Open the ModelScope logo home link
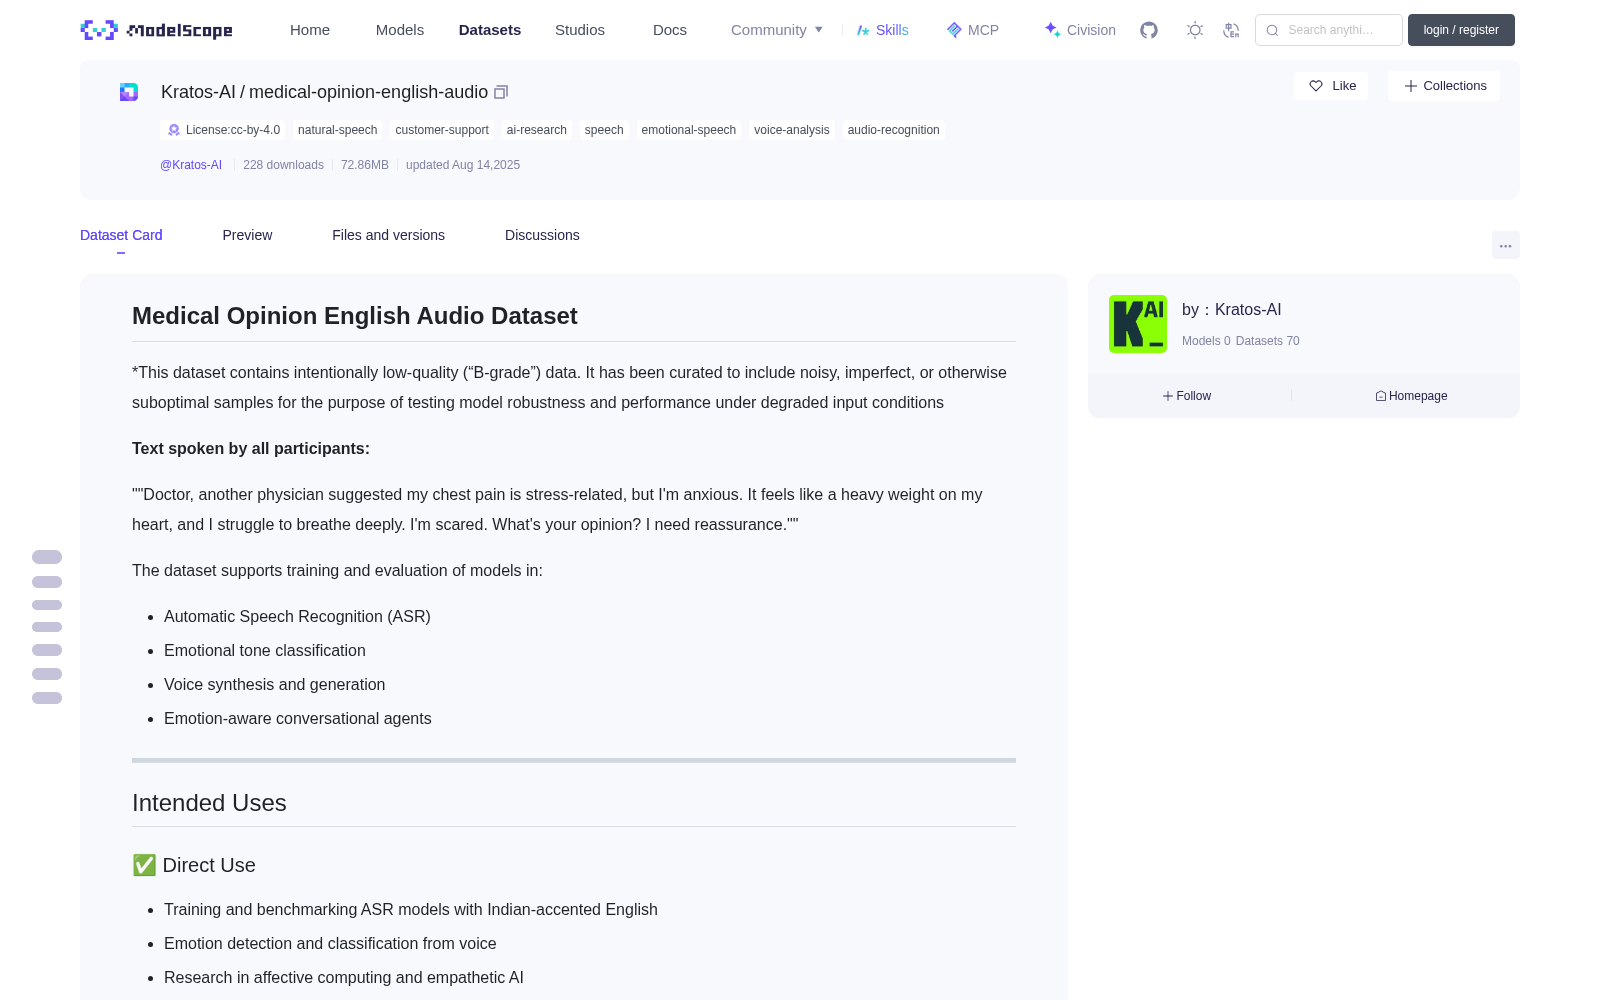Image resolution: width=1600 pixels, height=1000 pixels. 156,30
